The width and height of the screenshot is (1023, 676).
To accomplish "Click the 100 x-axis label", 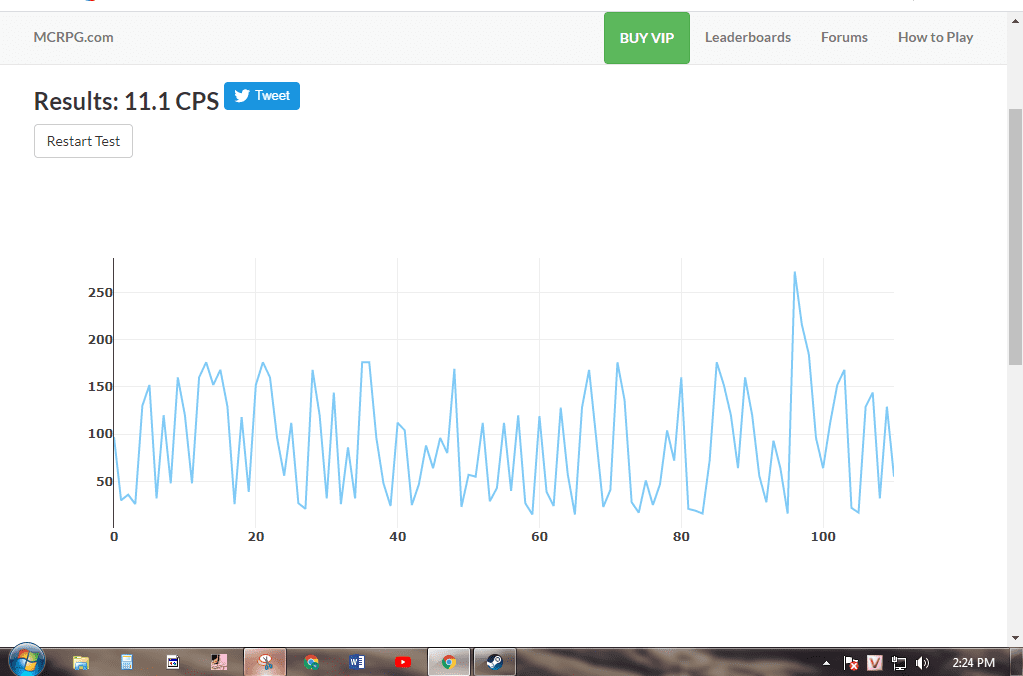I will (x=823, y=536).
